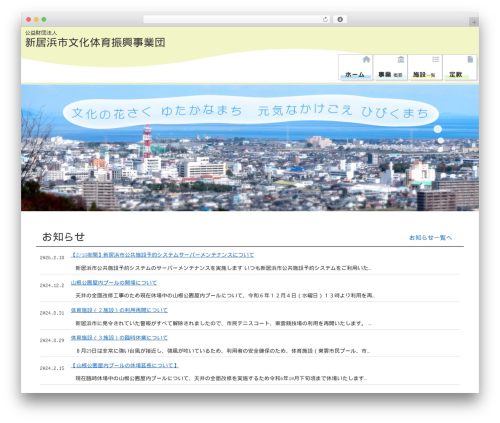Select the largest slideshow indicator dot
This screenshot has height=423, width=500.
[438, 129]
